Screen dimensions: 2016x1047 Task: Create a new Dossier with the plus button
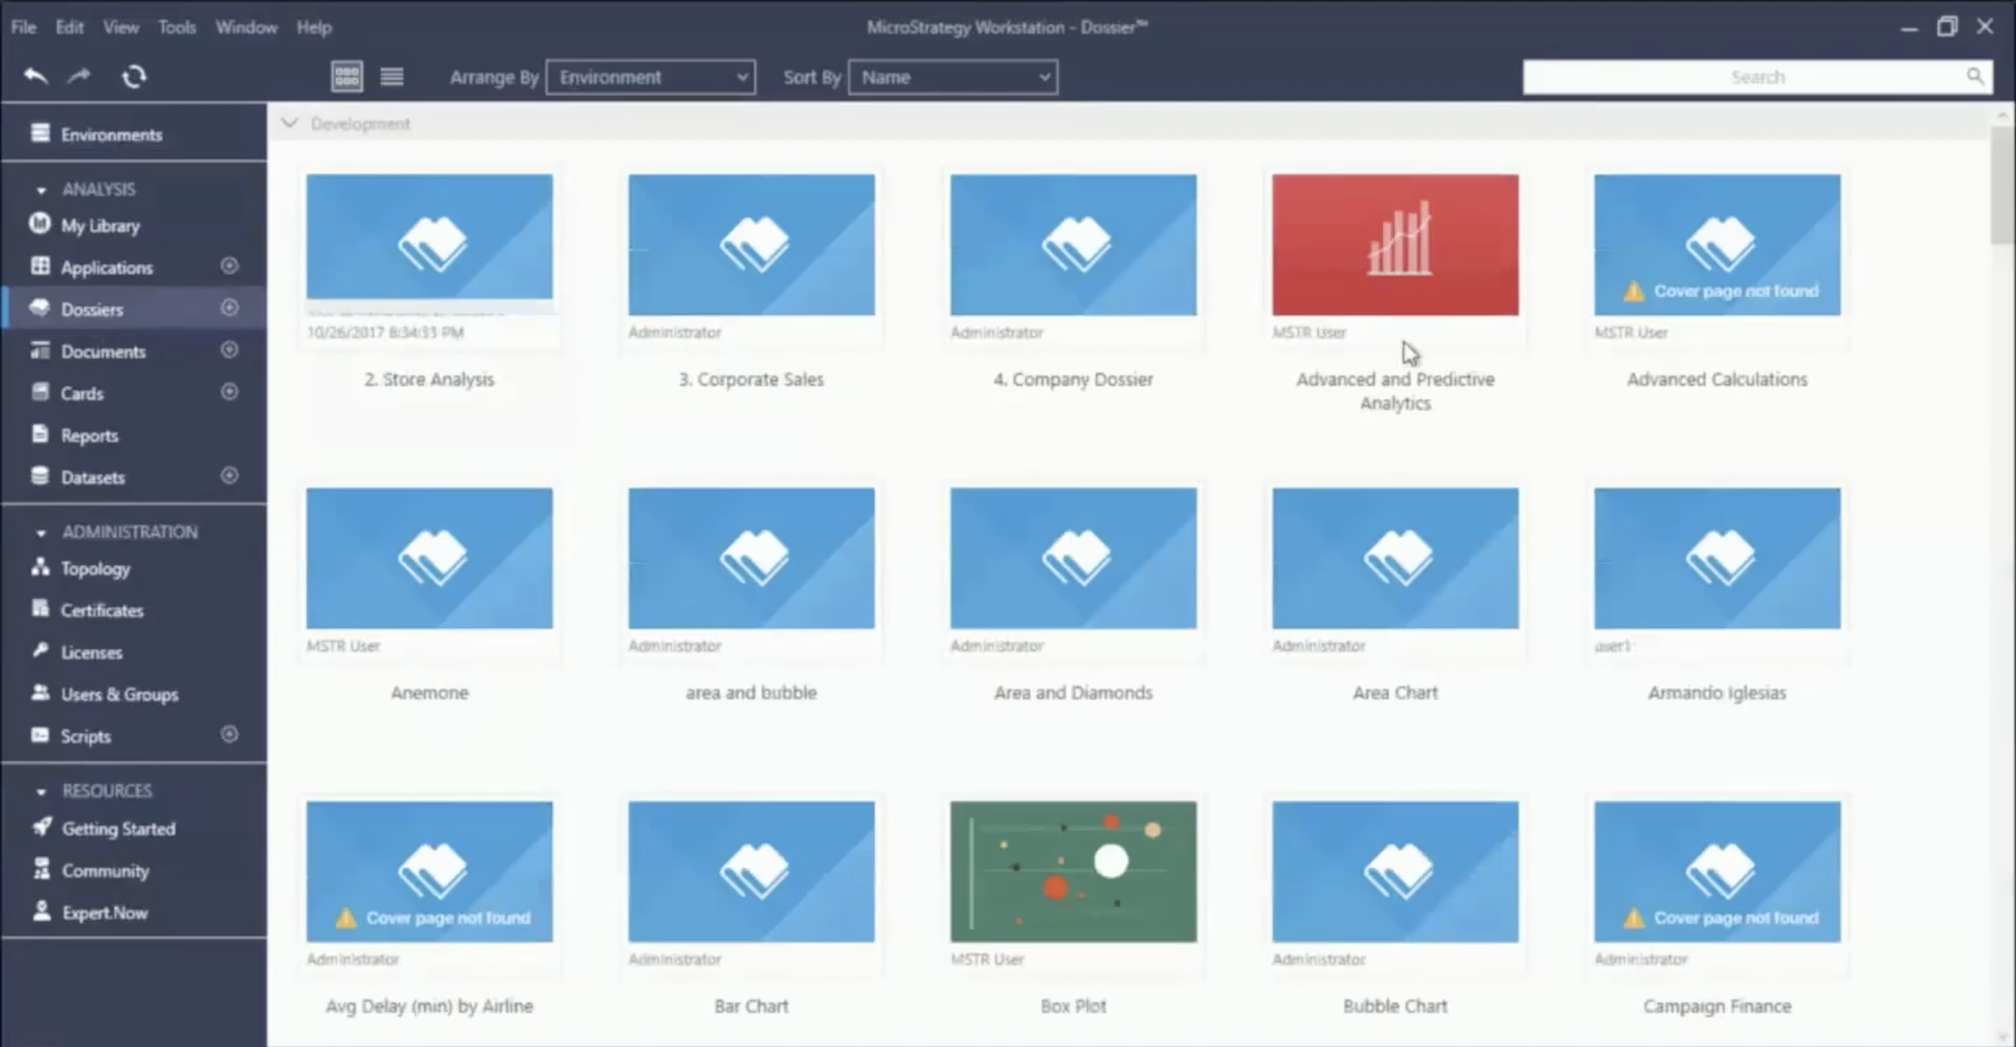229,308
